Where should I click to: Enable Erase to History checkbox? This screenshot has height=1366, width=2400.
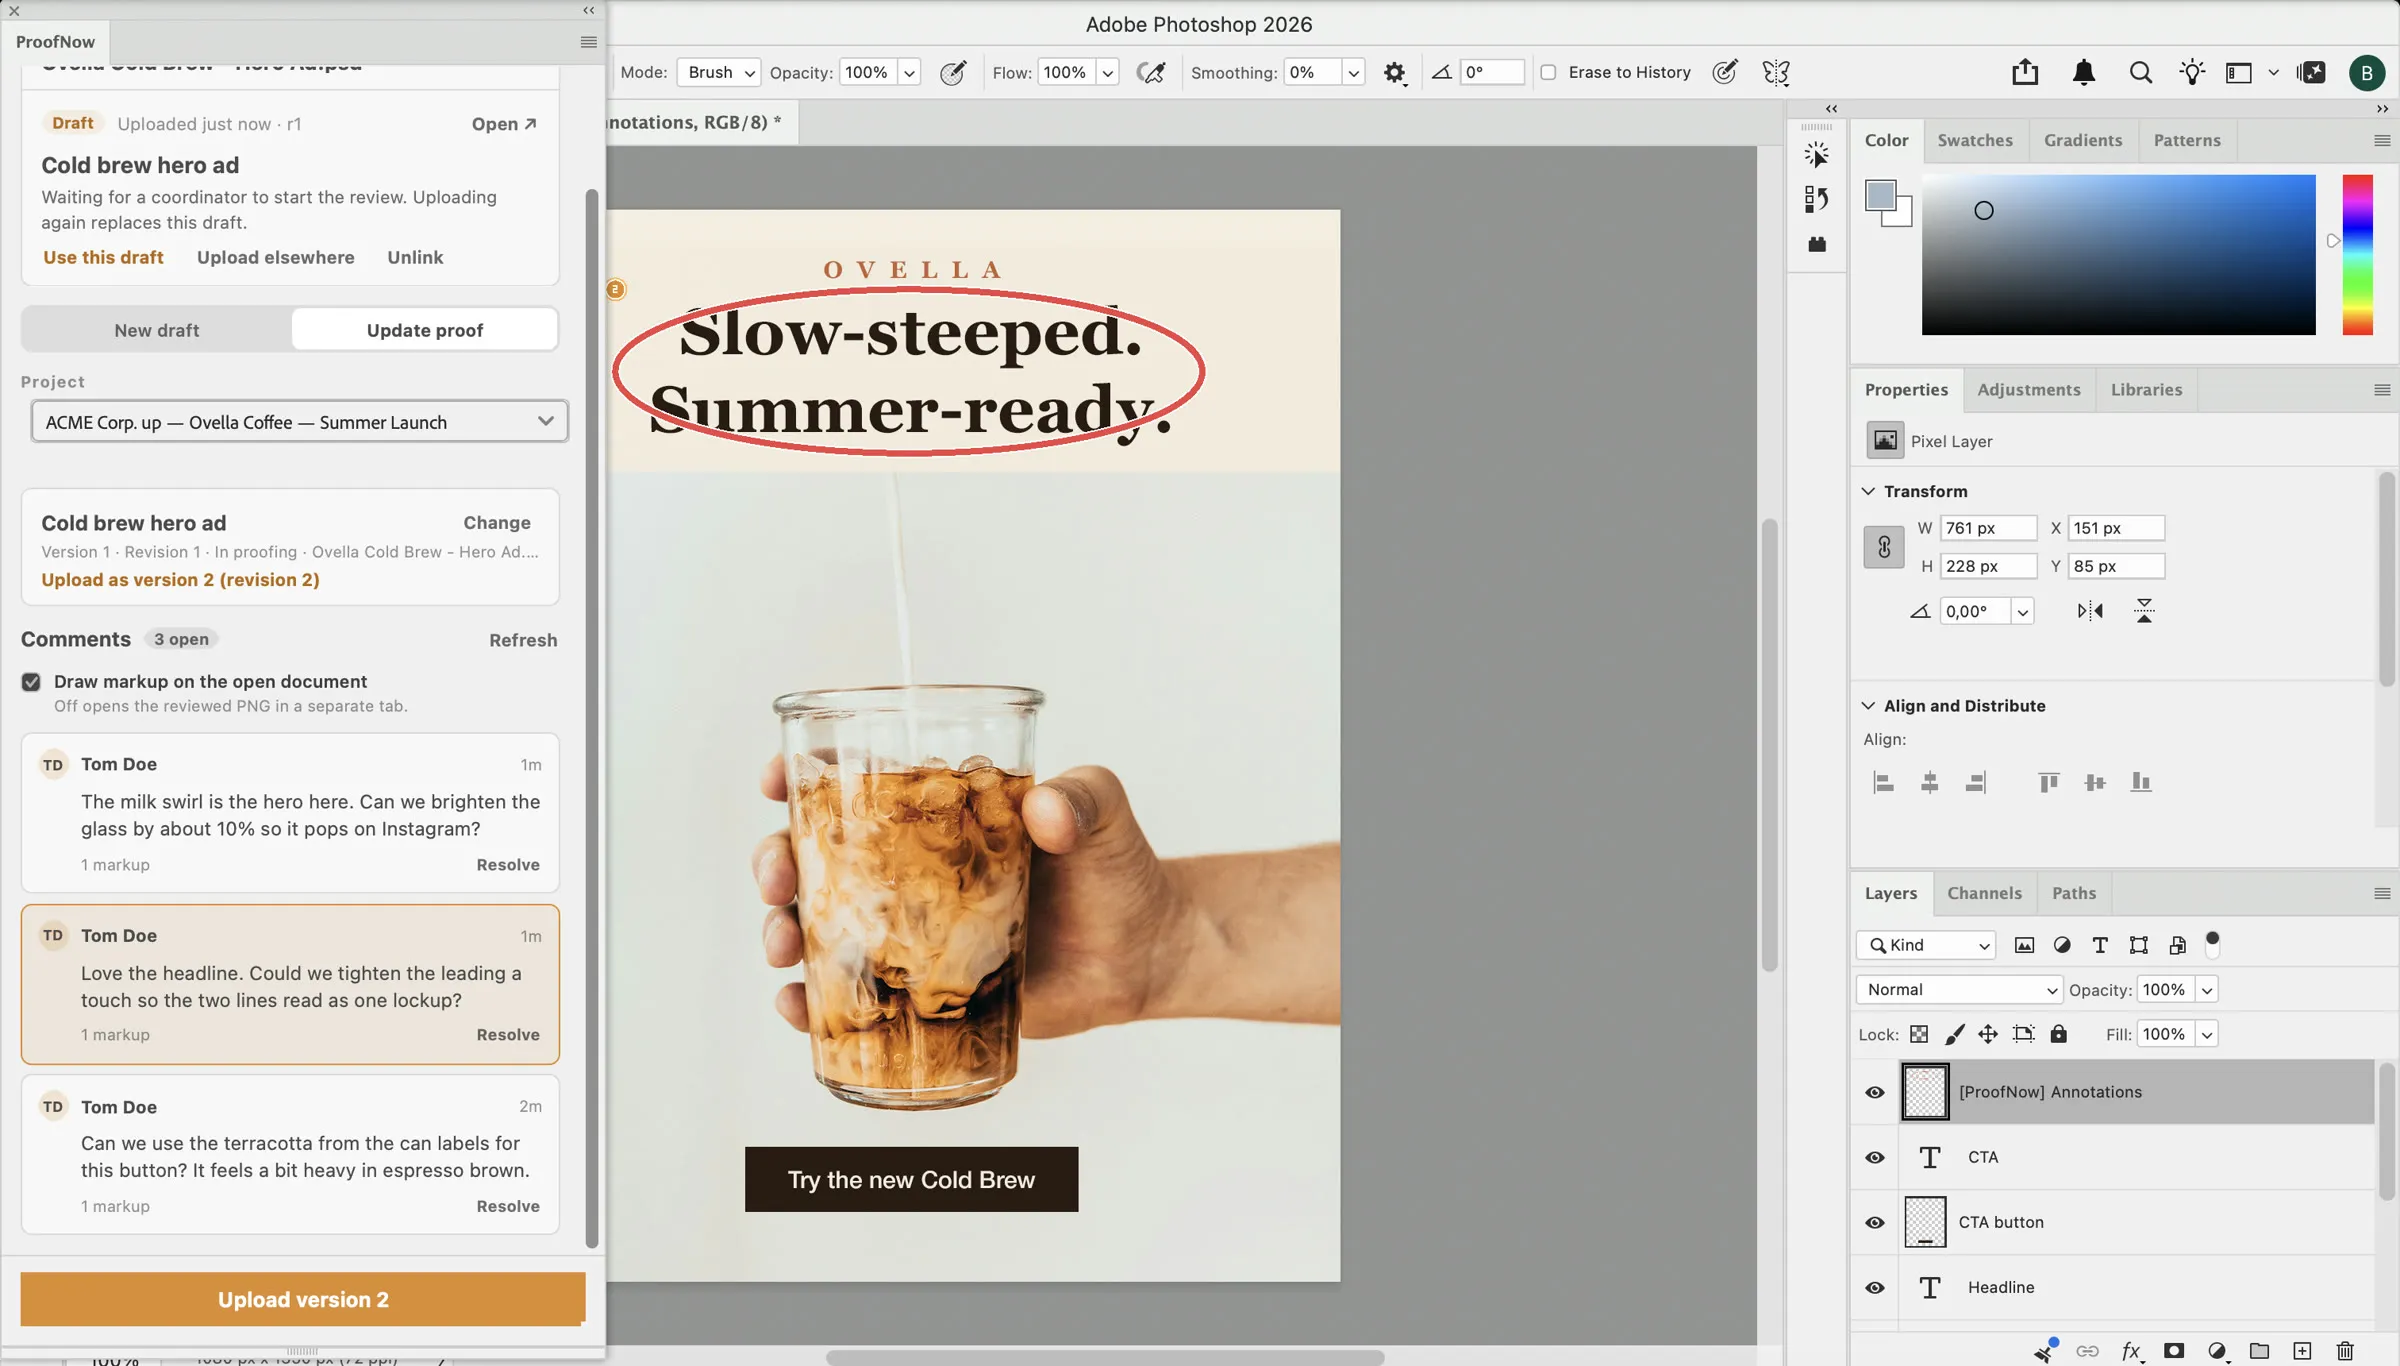[x=1548, y=72]
